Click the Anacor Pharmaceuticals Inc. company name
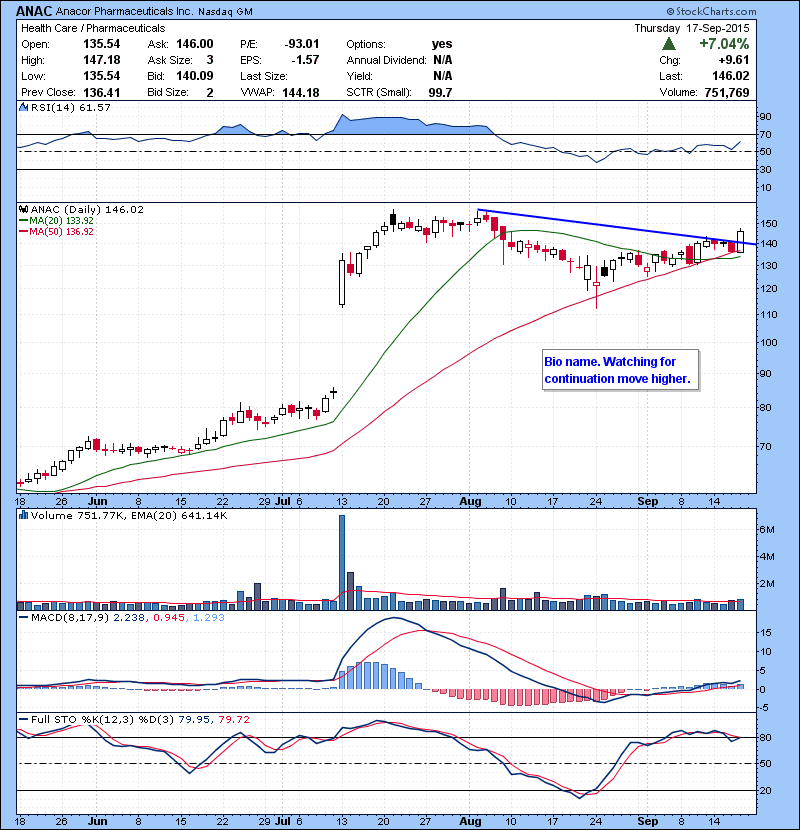This screenshot has height=830, width=800. coord(124,11)
